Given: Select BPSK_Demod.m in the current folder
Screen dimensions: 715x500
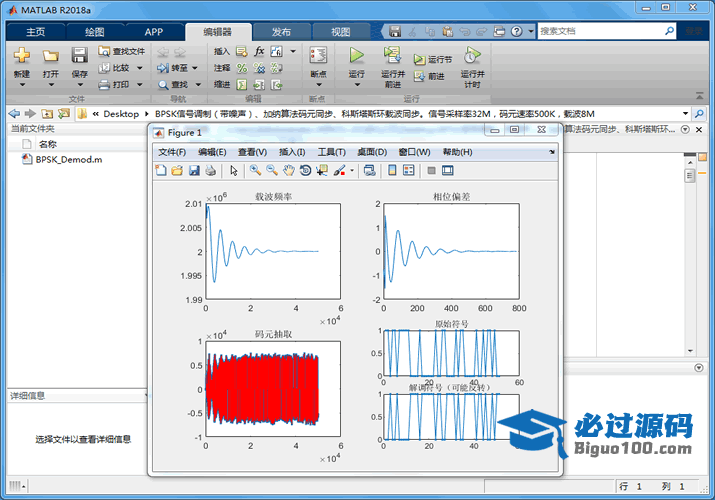Looking at the screenshot, I should click(x=62, y=160).
